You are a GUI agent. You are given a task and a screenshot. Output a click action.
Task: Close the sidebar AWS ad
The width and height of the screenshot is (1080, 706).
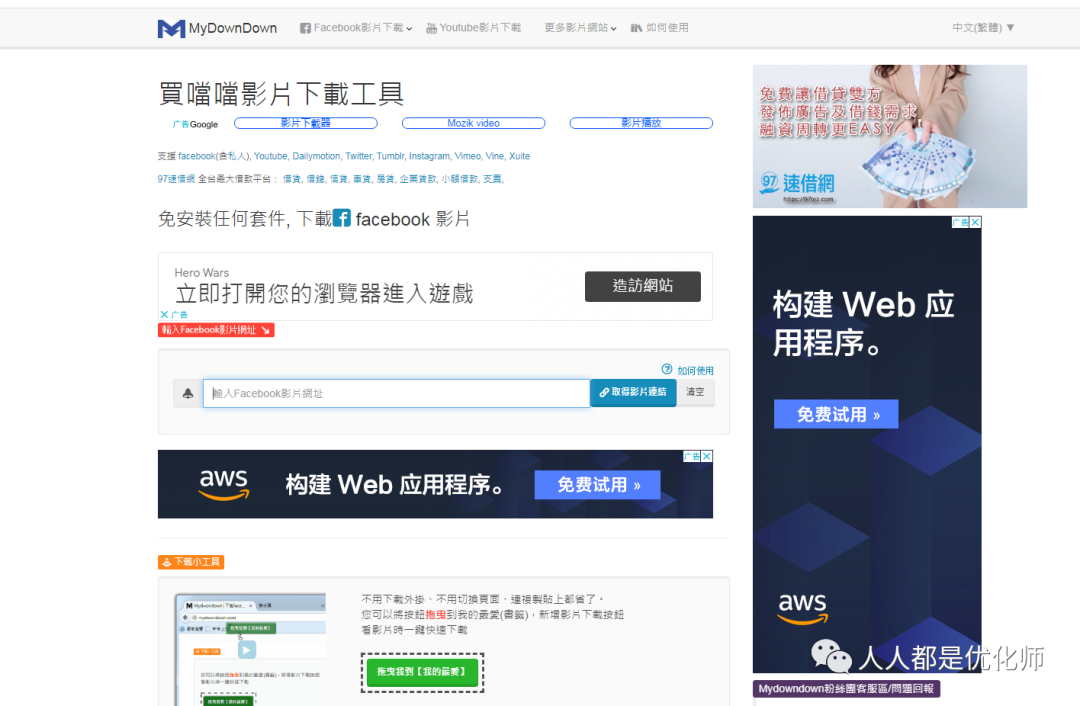[975, 222]
